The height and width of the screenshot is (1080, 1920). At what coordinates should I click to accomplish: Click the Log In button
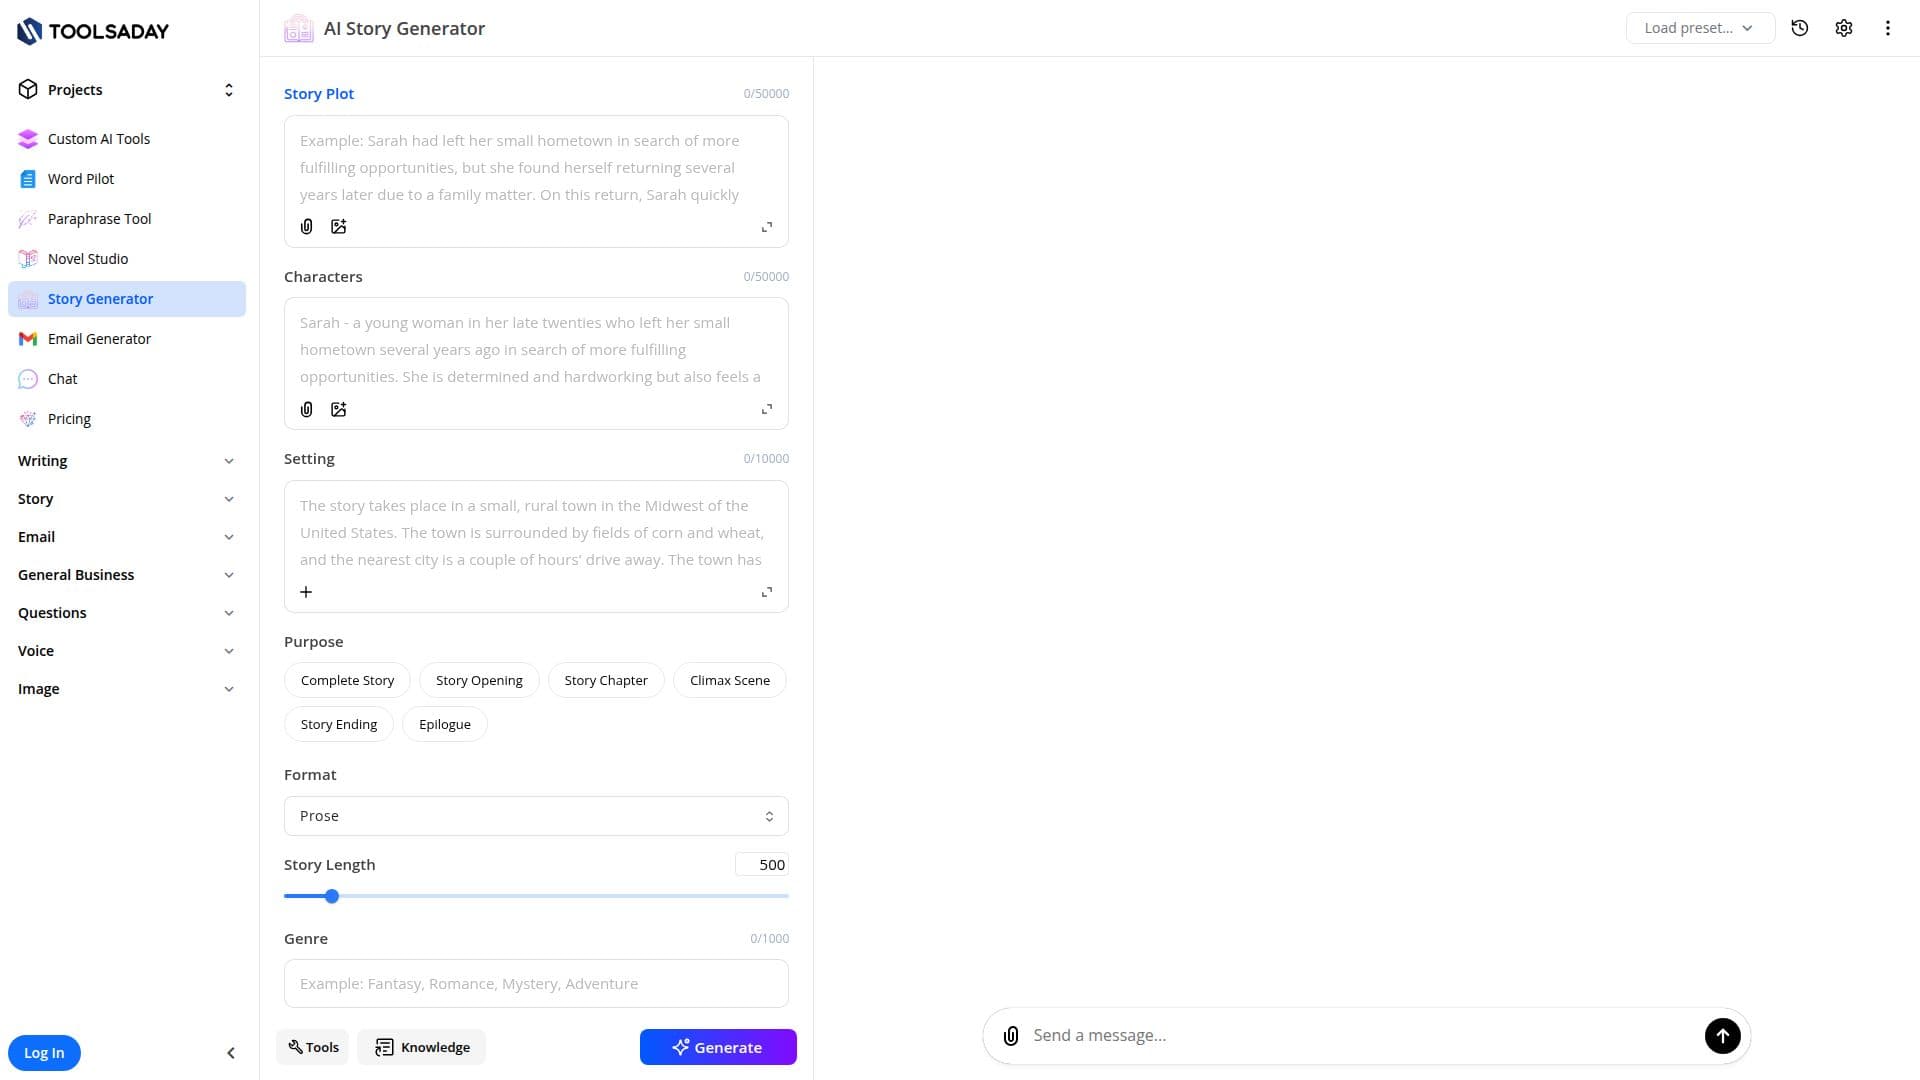pos(44,1053)
